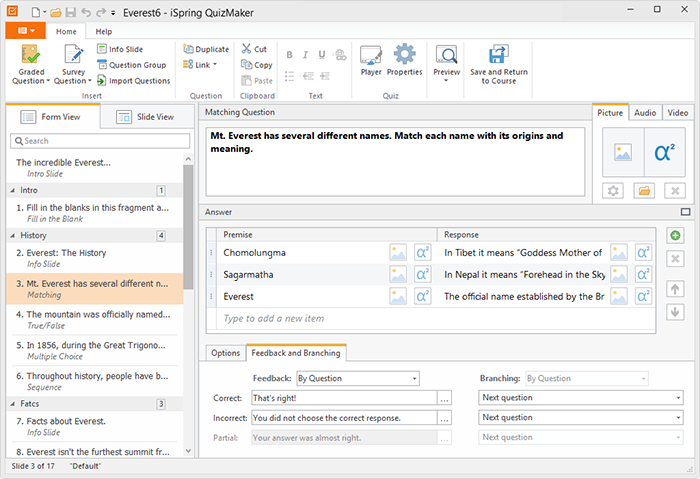Add a new matching item
This screenshot has height=479, width=700.
click(x=675, y=235)
